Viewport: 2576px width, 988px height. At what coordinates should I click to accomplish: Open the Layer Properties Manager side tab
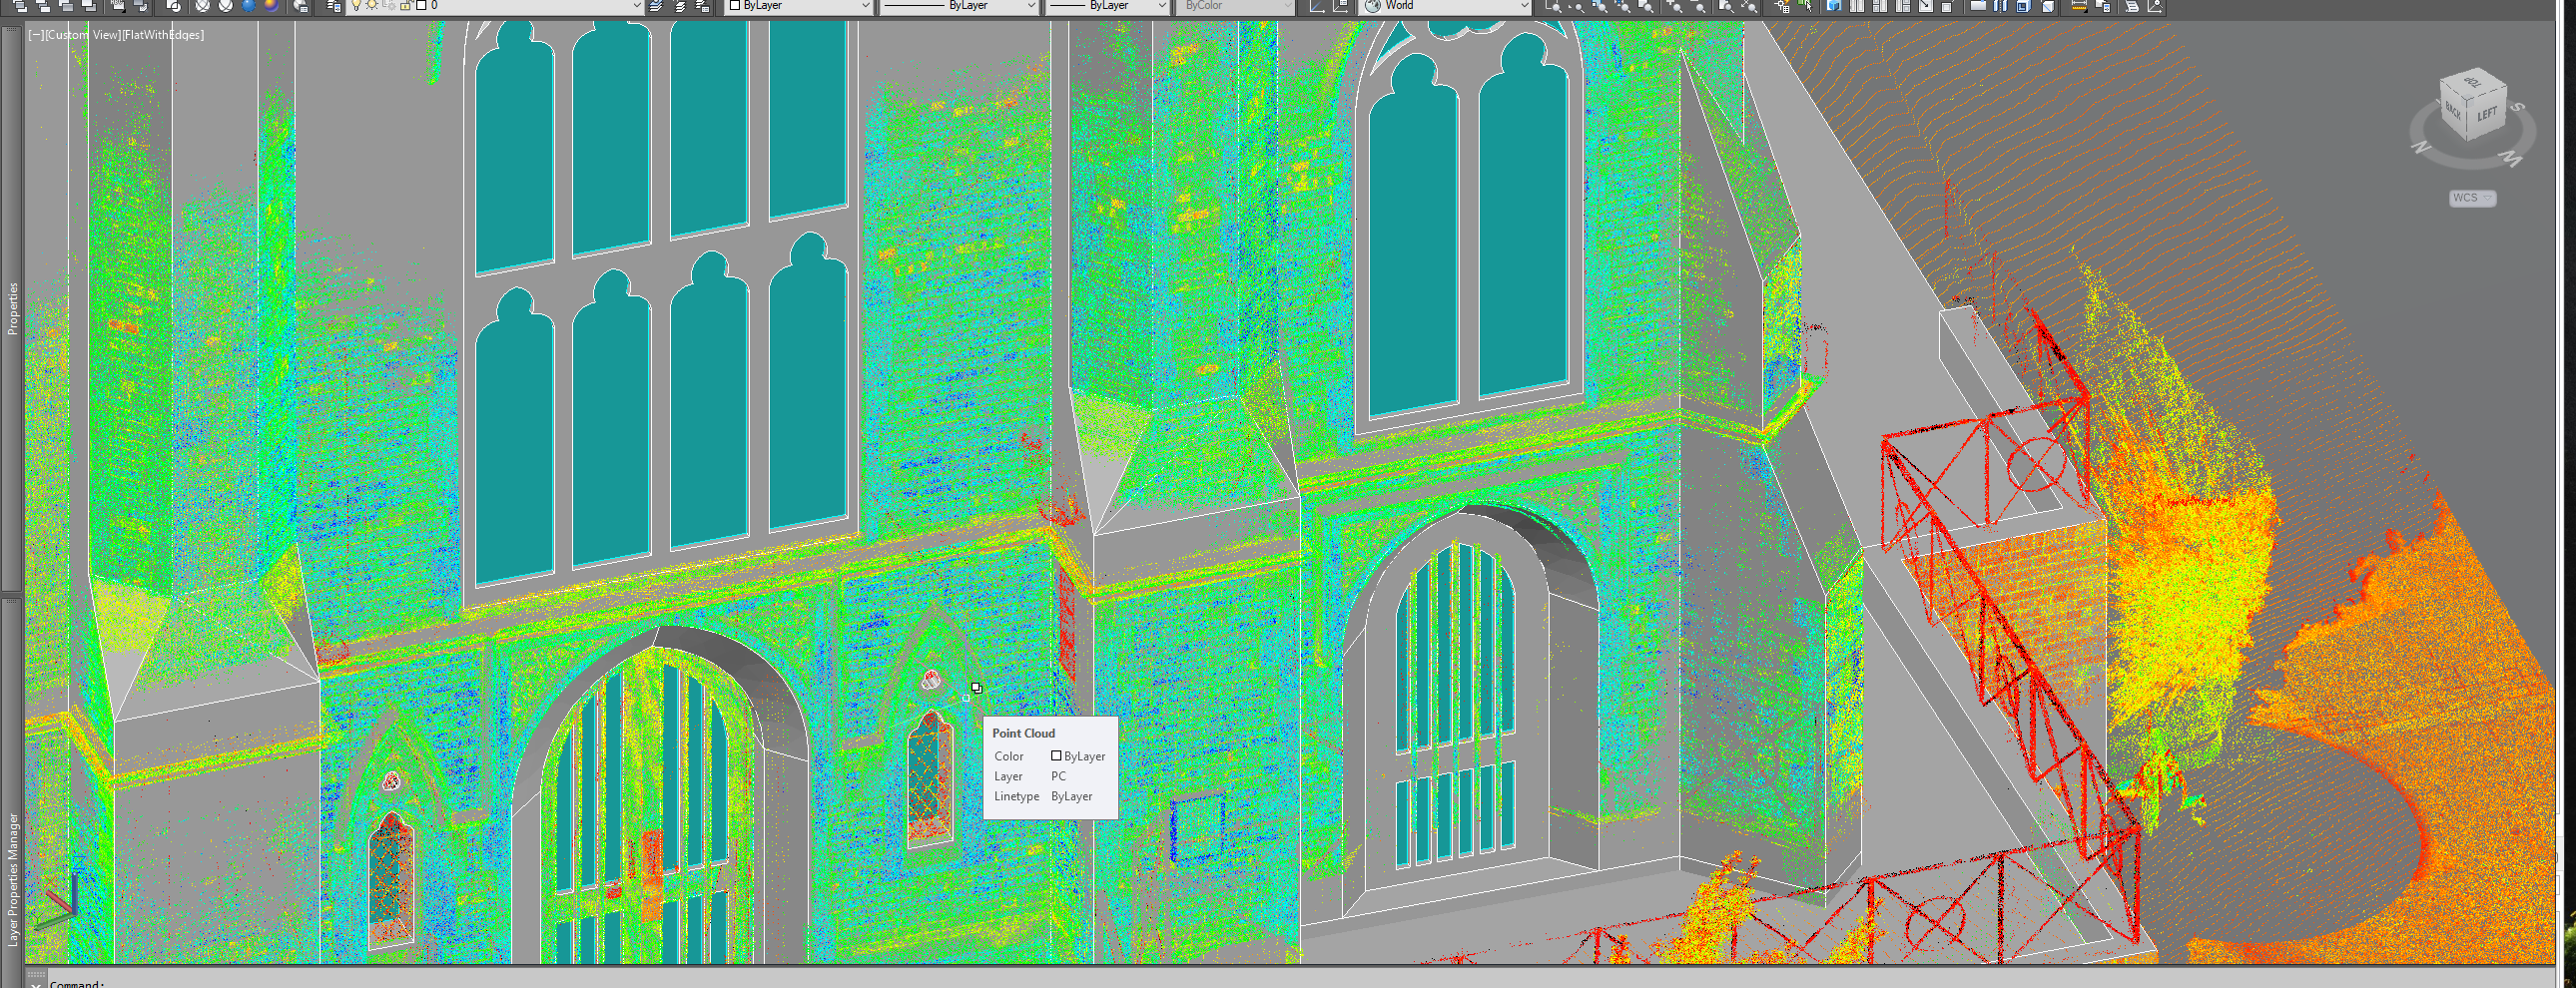[x=12, y=878]
